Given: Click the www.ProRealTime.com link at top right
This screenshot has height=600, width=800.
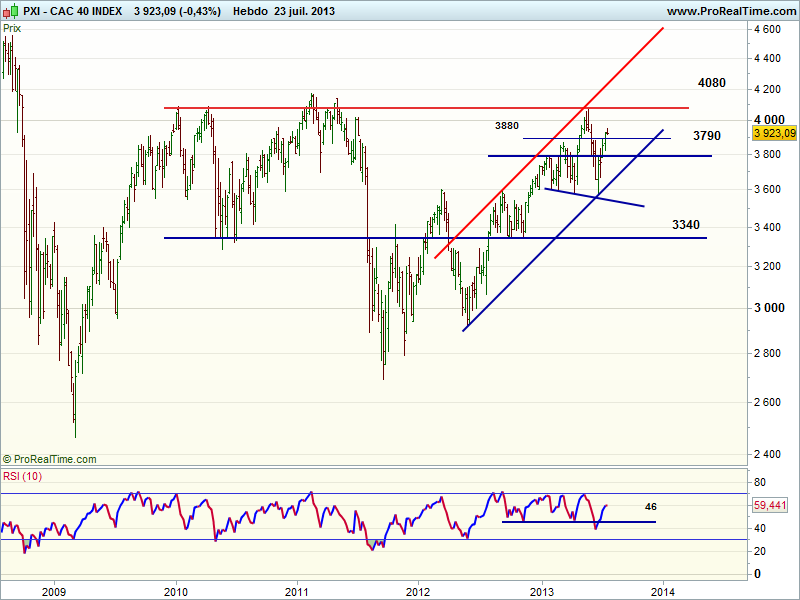Looking at the screenshot, I should (729, 11).
